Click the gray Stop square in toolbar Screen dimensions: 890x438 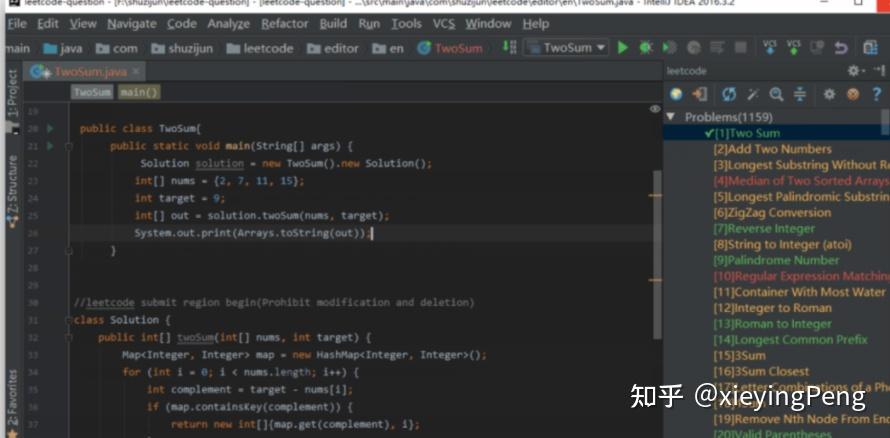point(740,48)
